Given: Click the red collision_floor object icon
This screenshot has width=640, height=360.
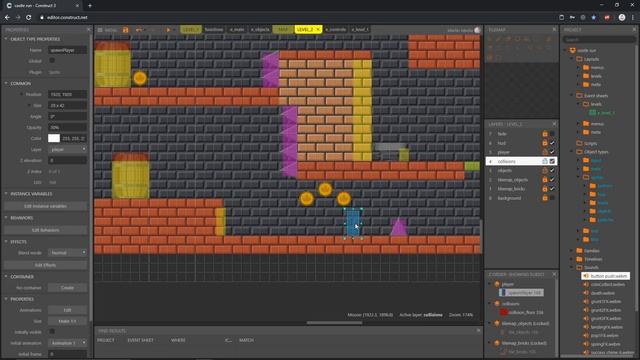Looking at the screenshot, I should pos(504,312).
